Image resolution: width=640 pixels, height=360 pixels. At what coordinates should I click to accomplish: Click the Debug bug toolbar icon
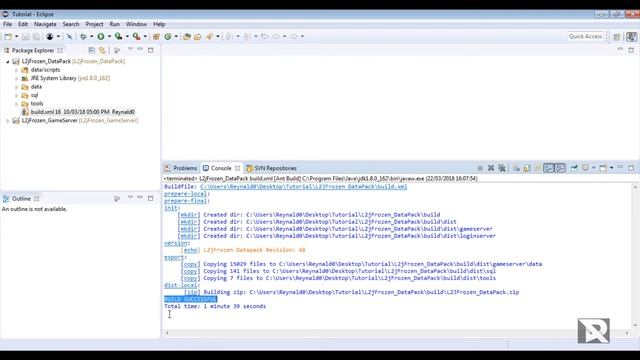click(83, 36)
